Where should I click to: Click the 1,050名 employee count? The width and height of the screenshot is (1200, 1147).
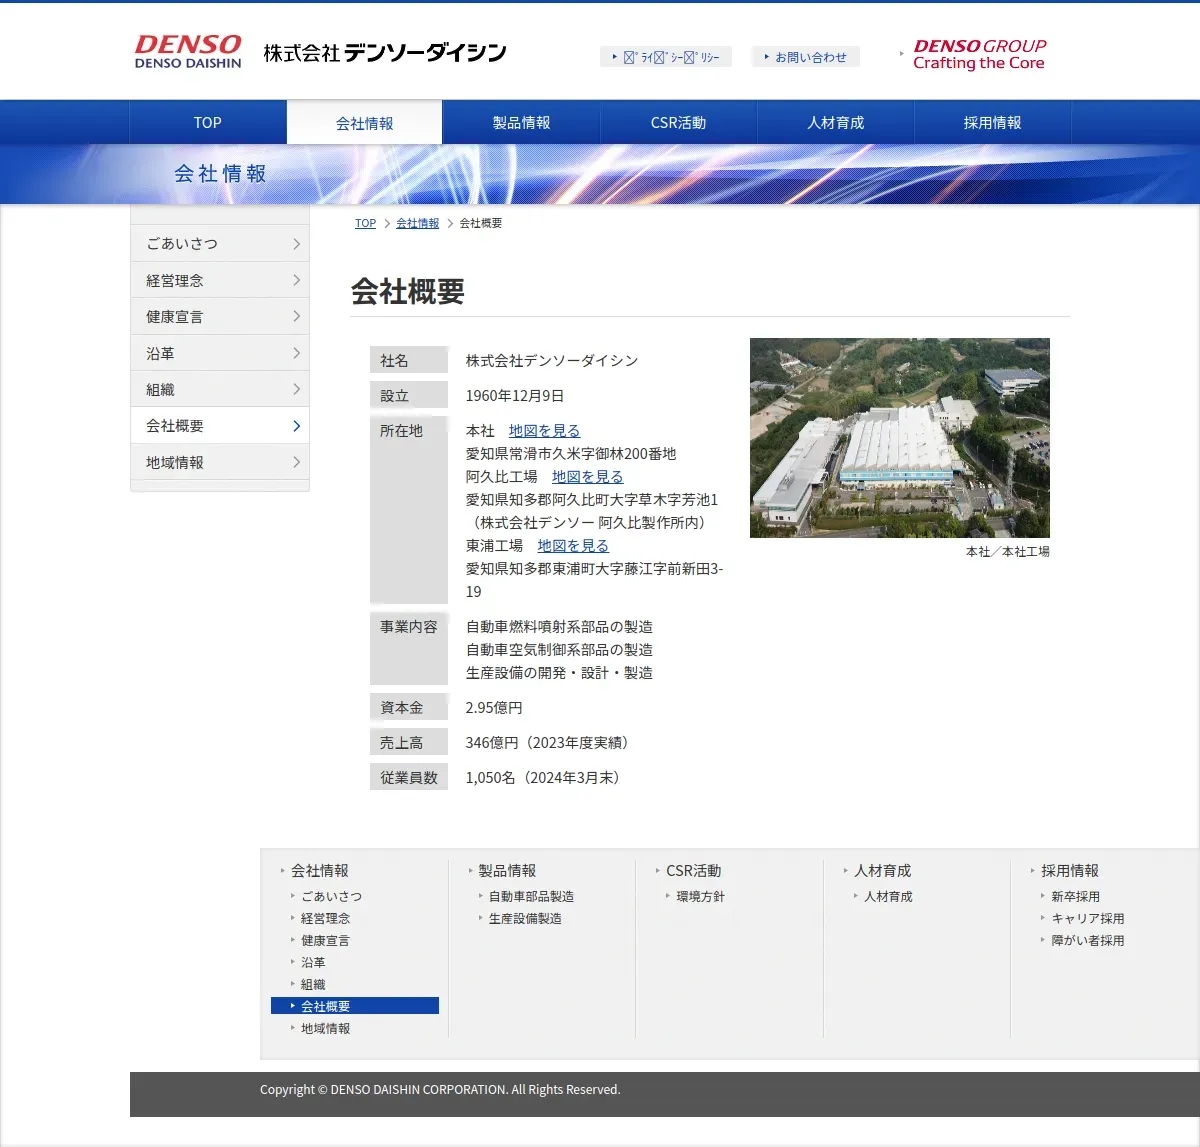tap(545, 778)
